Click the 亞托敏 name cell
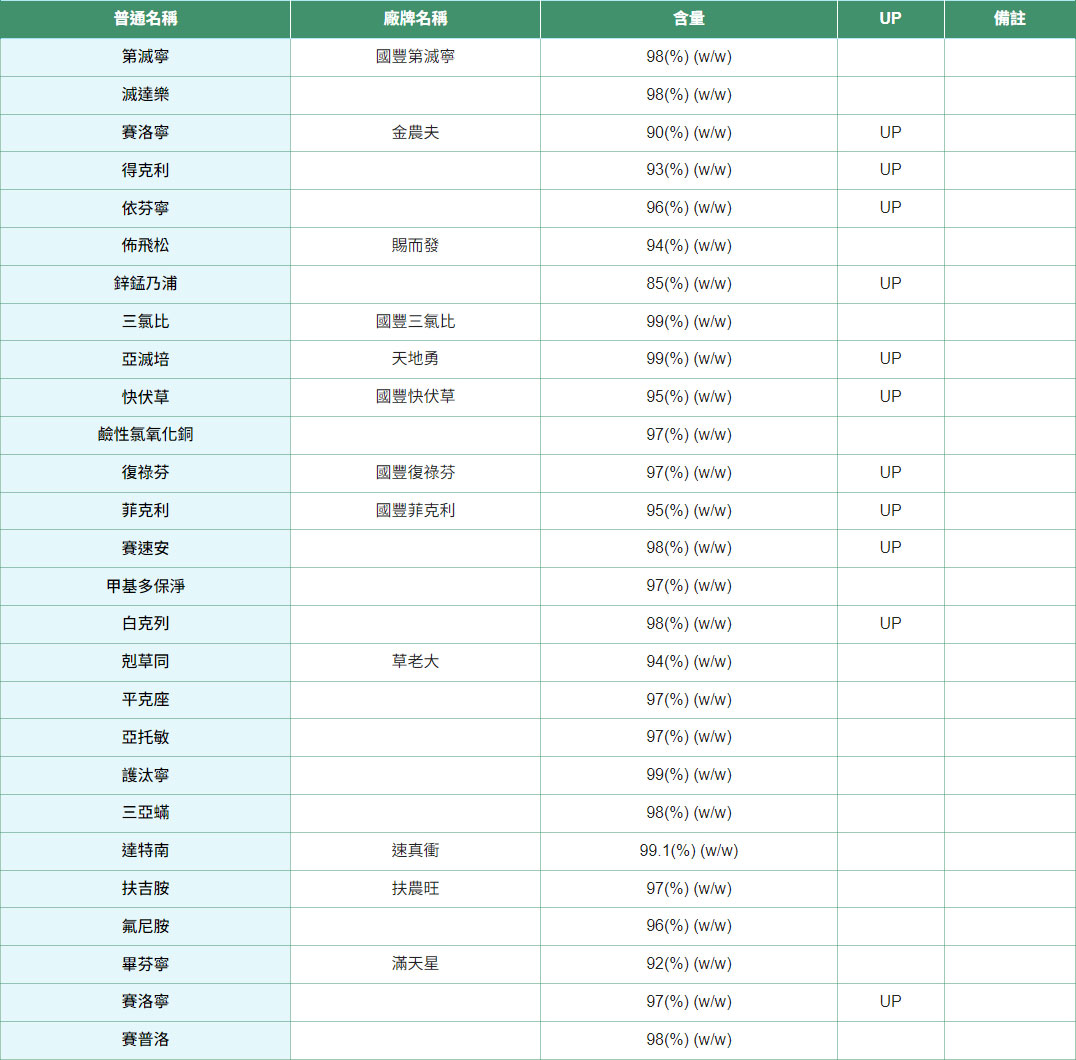The height and width of the screenshot is (1060, 1076). coord(145,738)
